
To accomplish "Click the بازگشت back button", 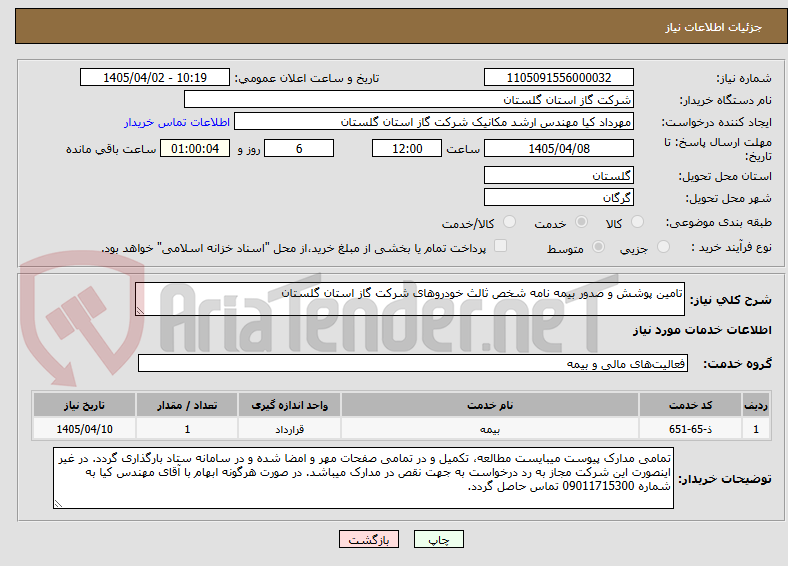I will [x=369, y=539].
